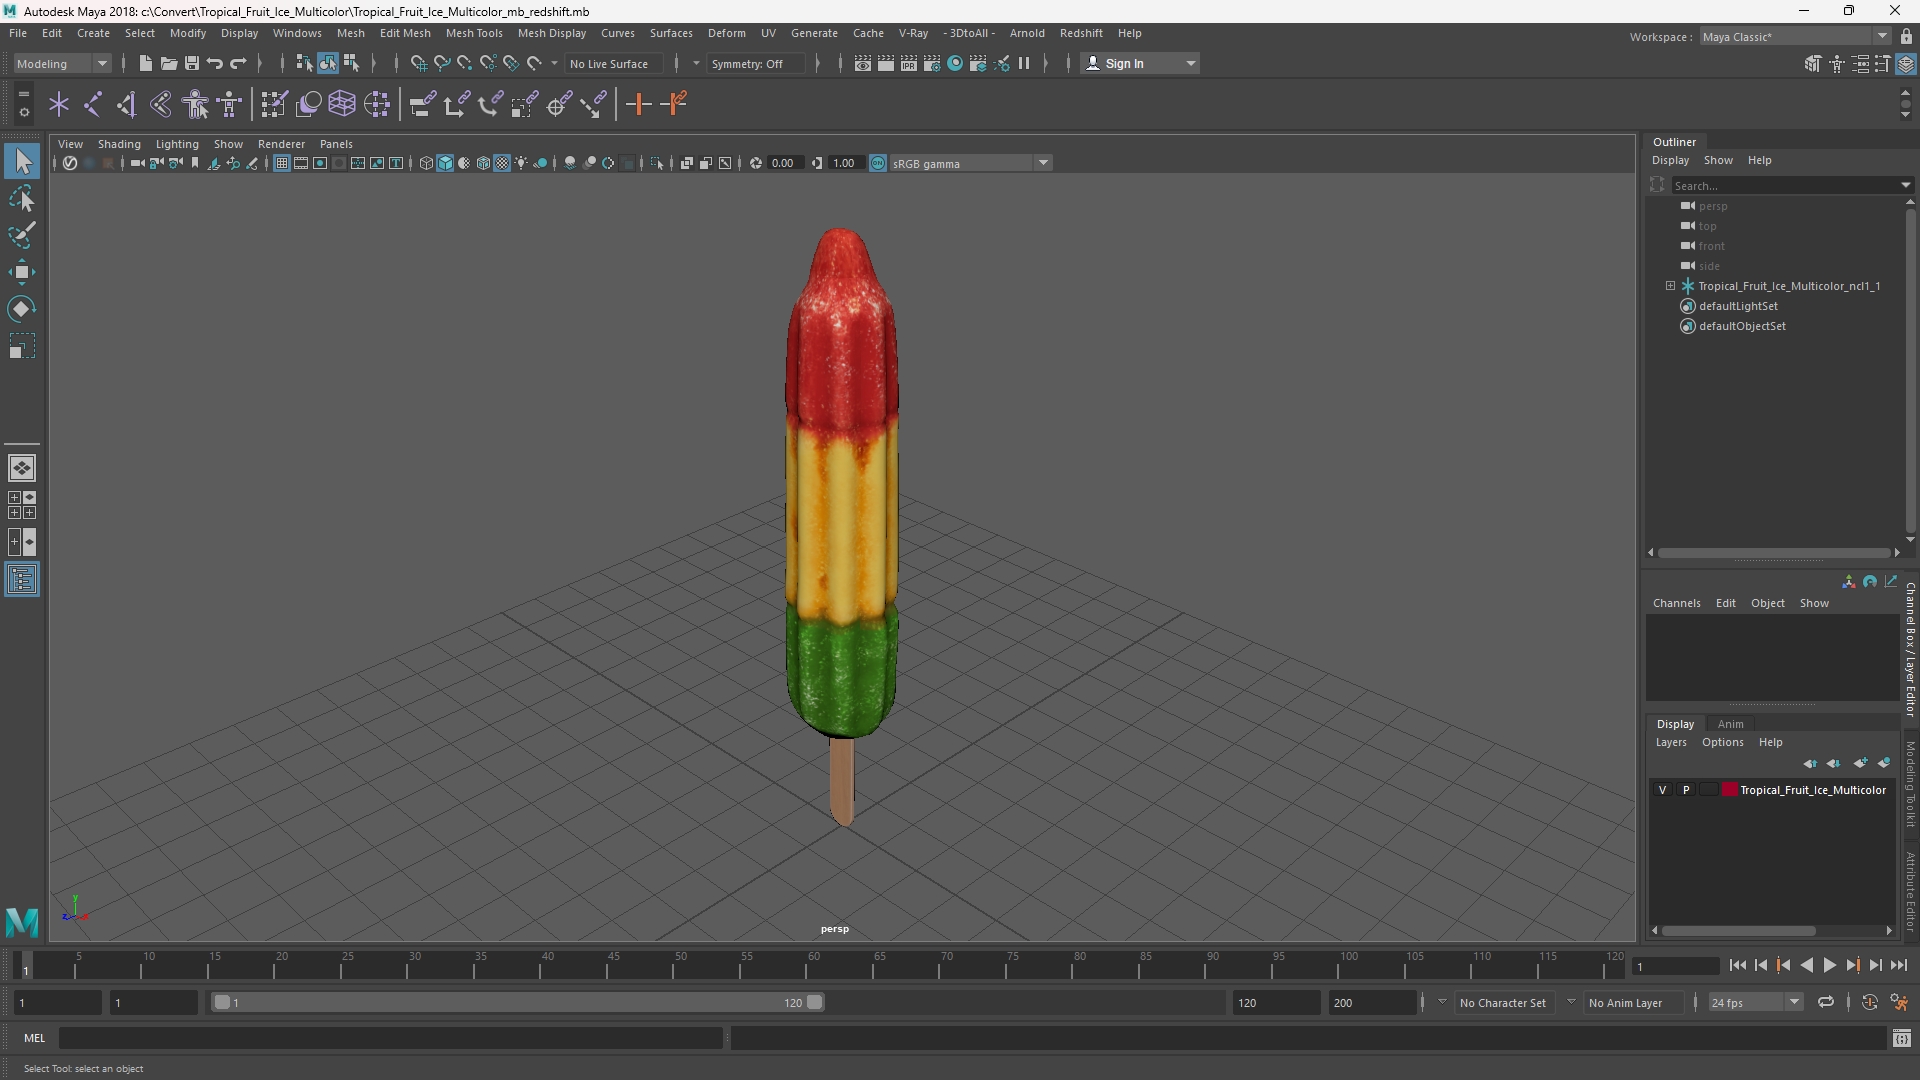This screenshot has width=1920, height=1080.
Task: Open the Channels menu in Channel Box
Action: click(x=1676, y=603)
